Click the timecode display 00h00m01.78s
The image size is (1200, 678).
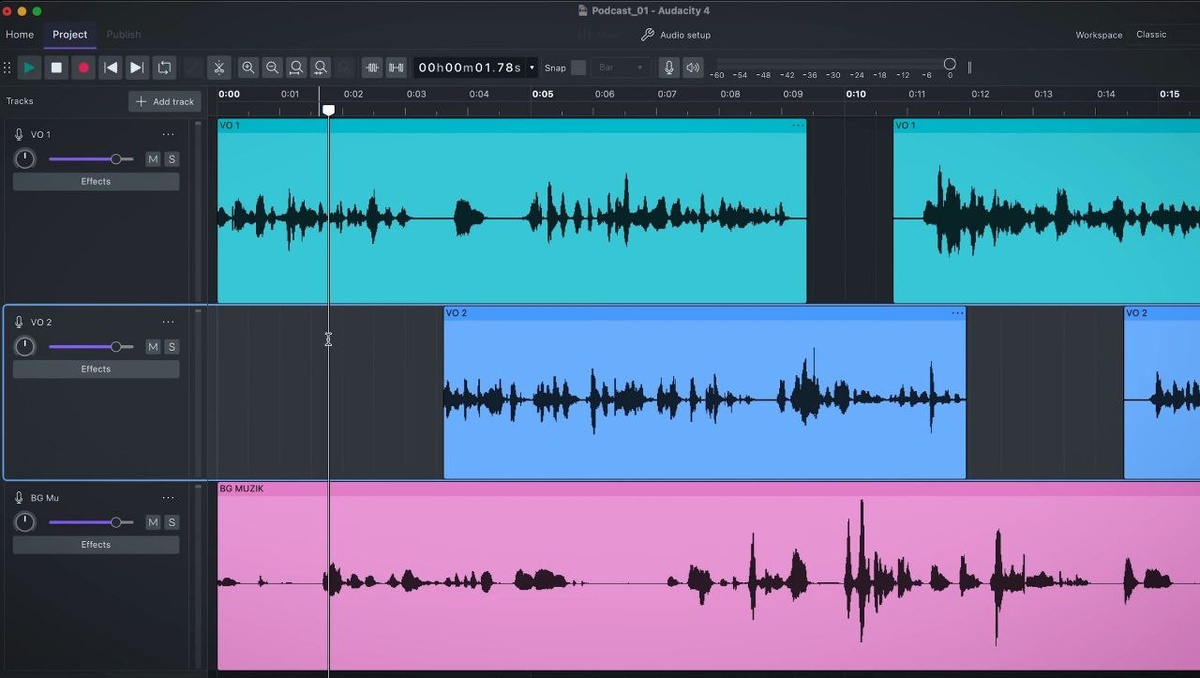(469, 68)
